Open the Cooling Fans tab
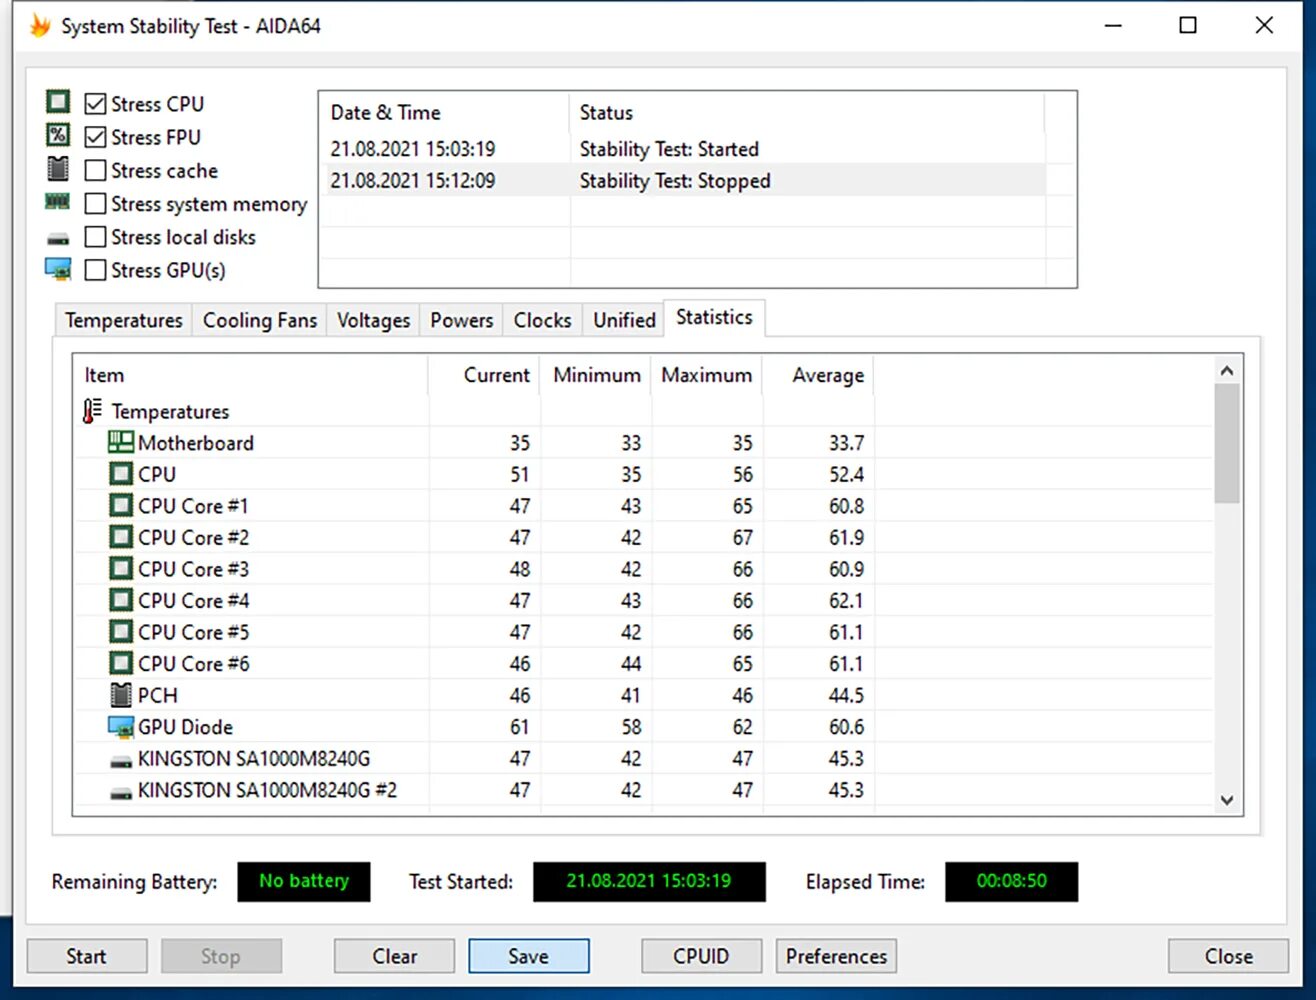1316x1000 pixels. tap(259, 320)
